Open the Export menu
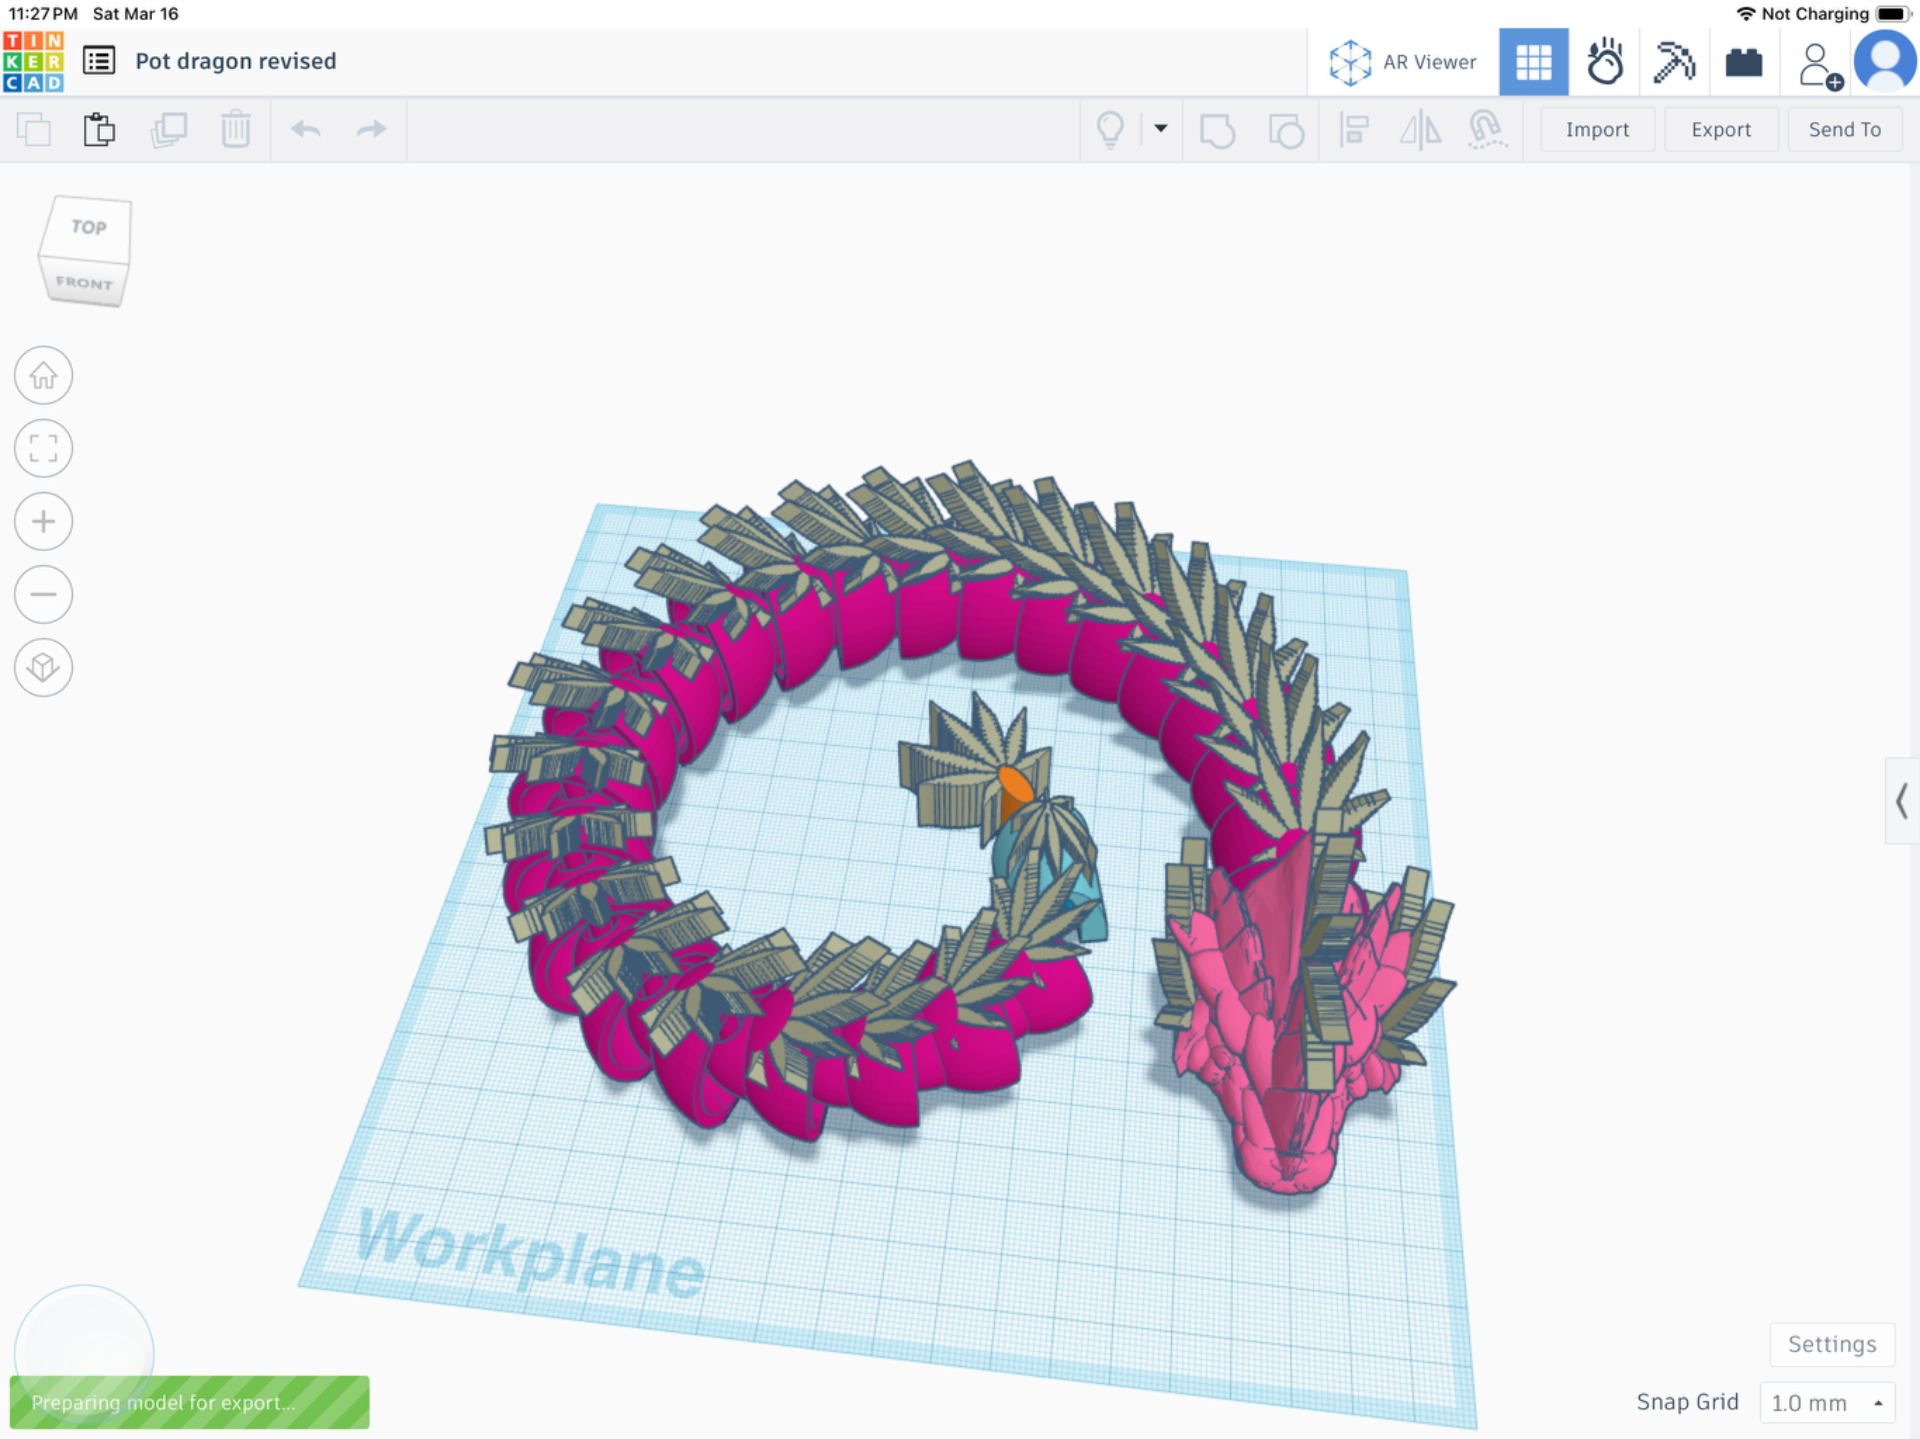1920x1439 pixels. tap(1720, 129)
